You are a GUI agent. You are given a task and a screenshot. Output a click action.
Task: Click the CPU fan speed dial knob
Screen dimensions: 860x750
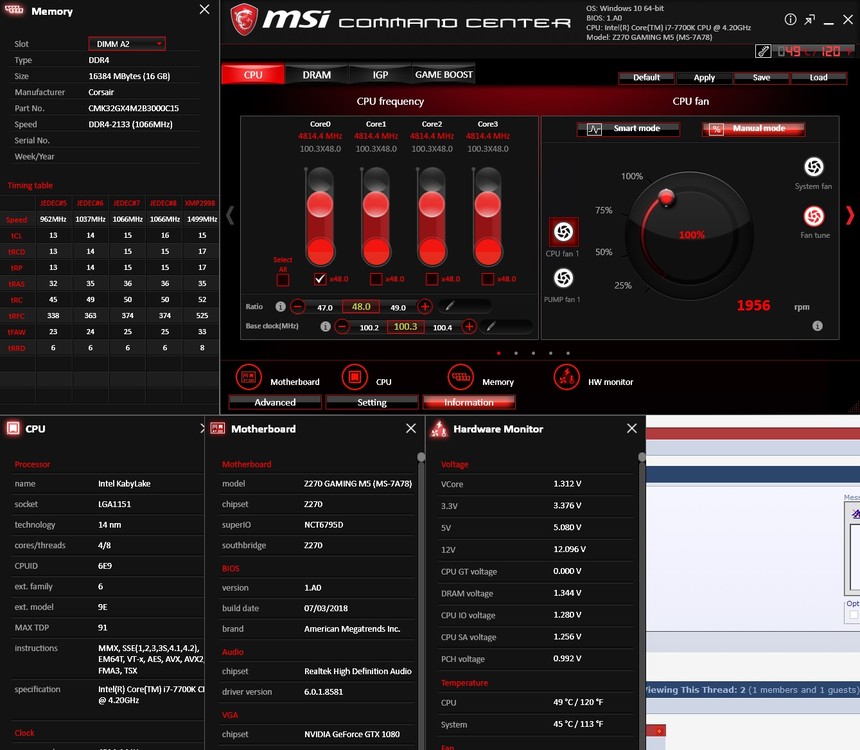point(666,197)
